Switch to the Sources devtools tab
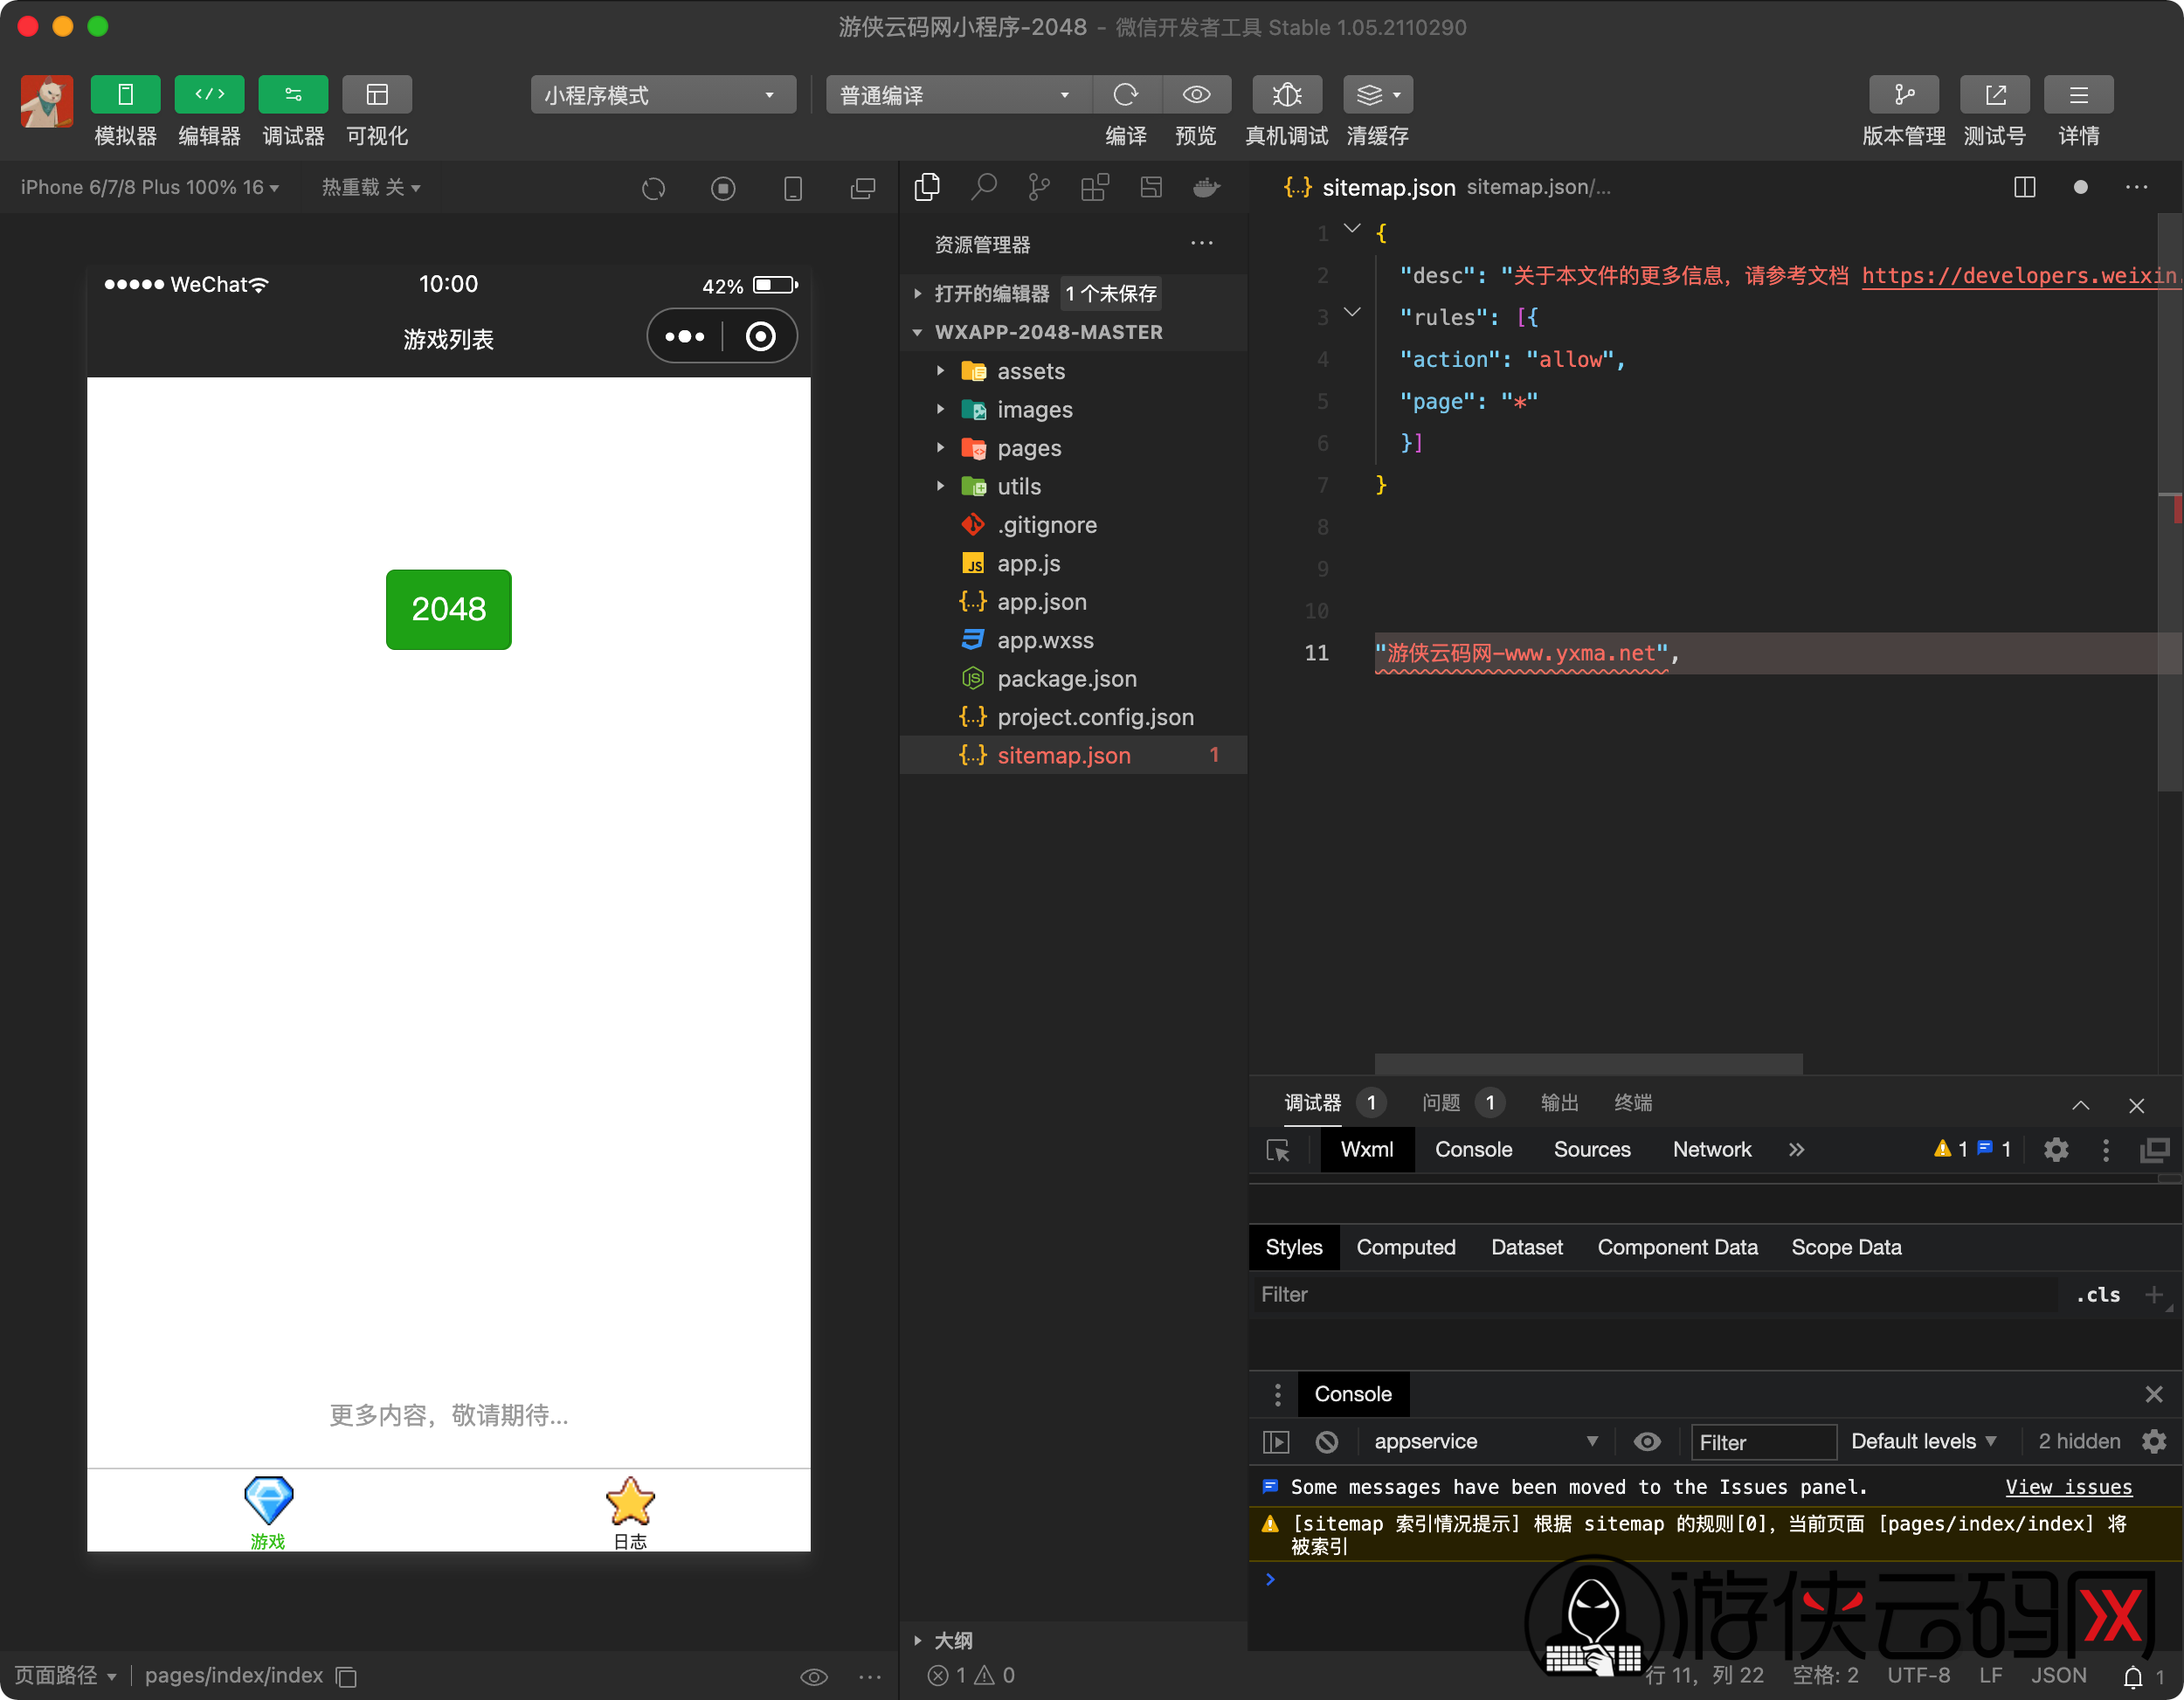This screenshot has height=1700, width=2184. pyautogui.click(x=1592, y=1150)
